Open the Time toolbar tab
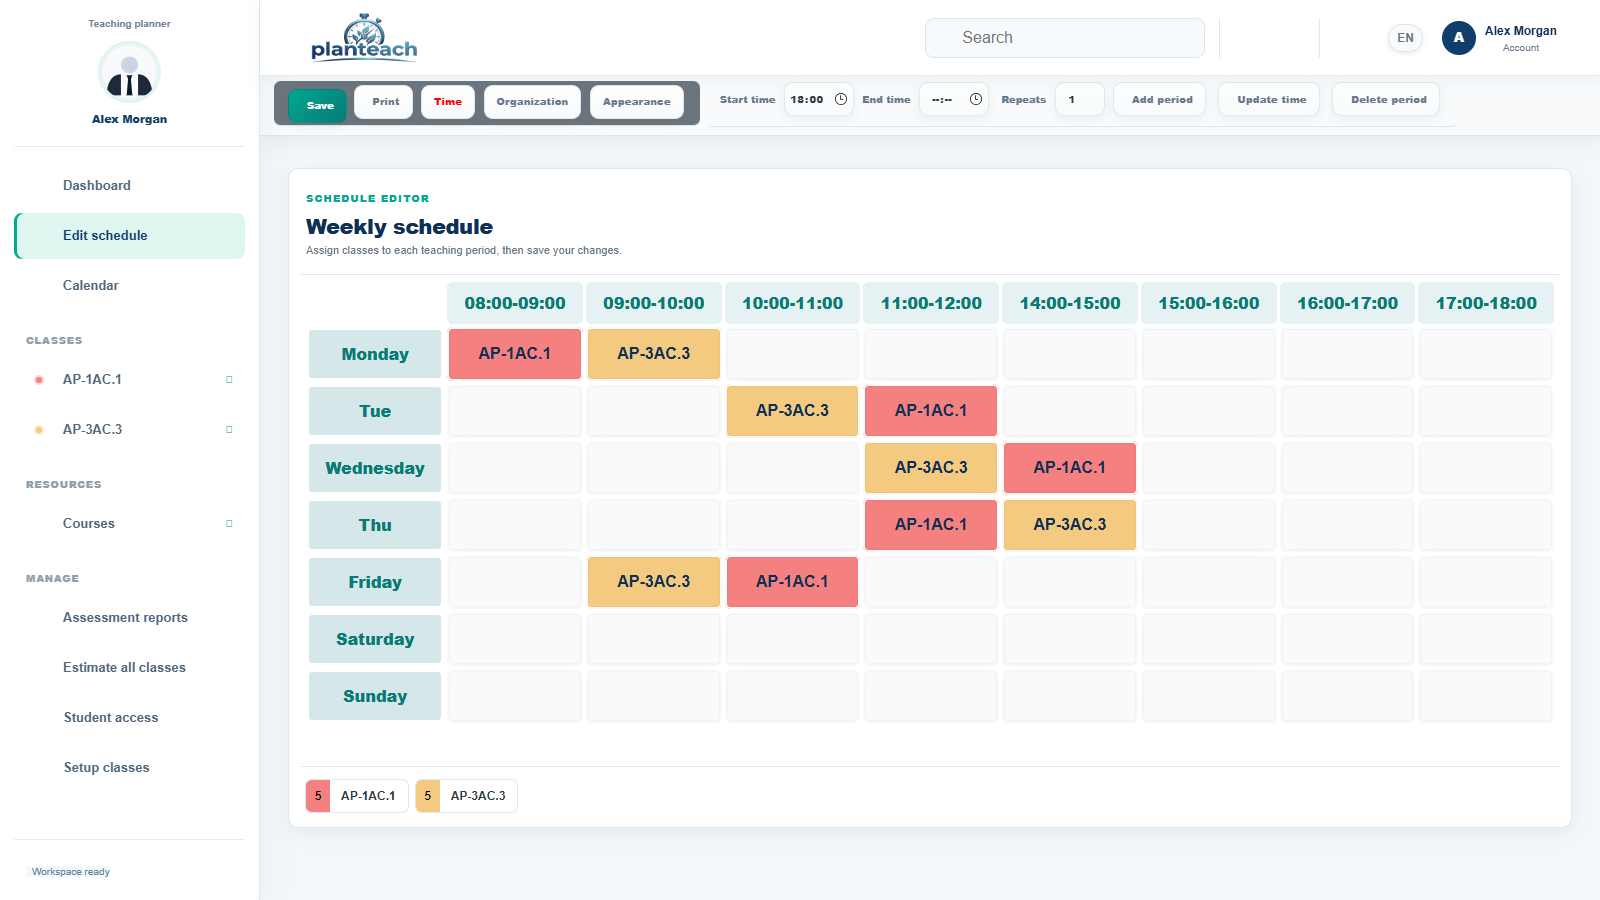1600x900 pixels. point(448,102)
